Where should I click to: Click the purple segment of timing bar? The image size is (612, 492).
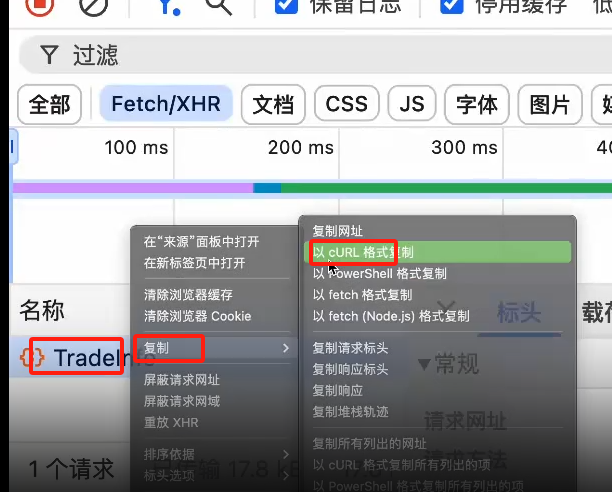tap(133, 188)
